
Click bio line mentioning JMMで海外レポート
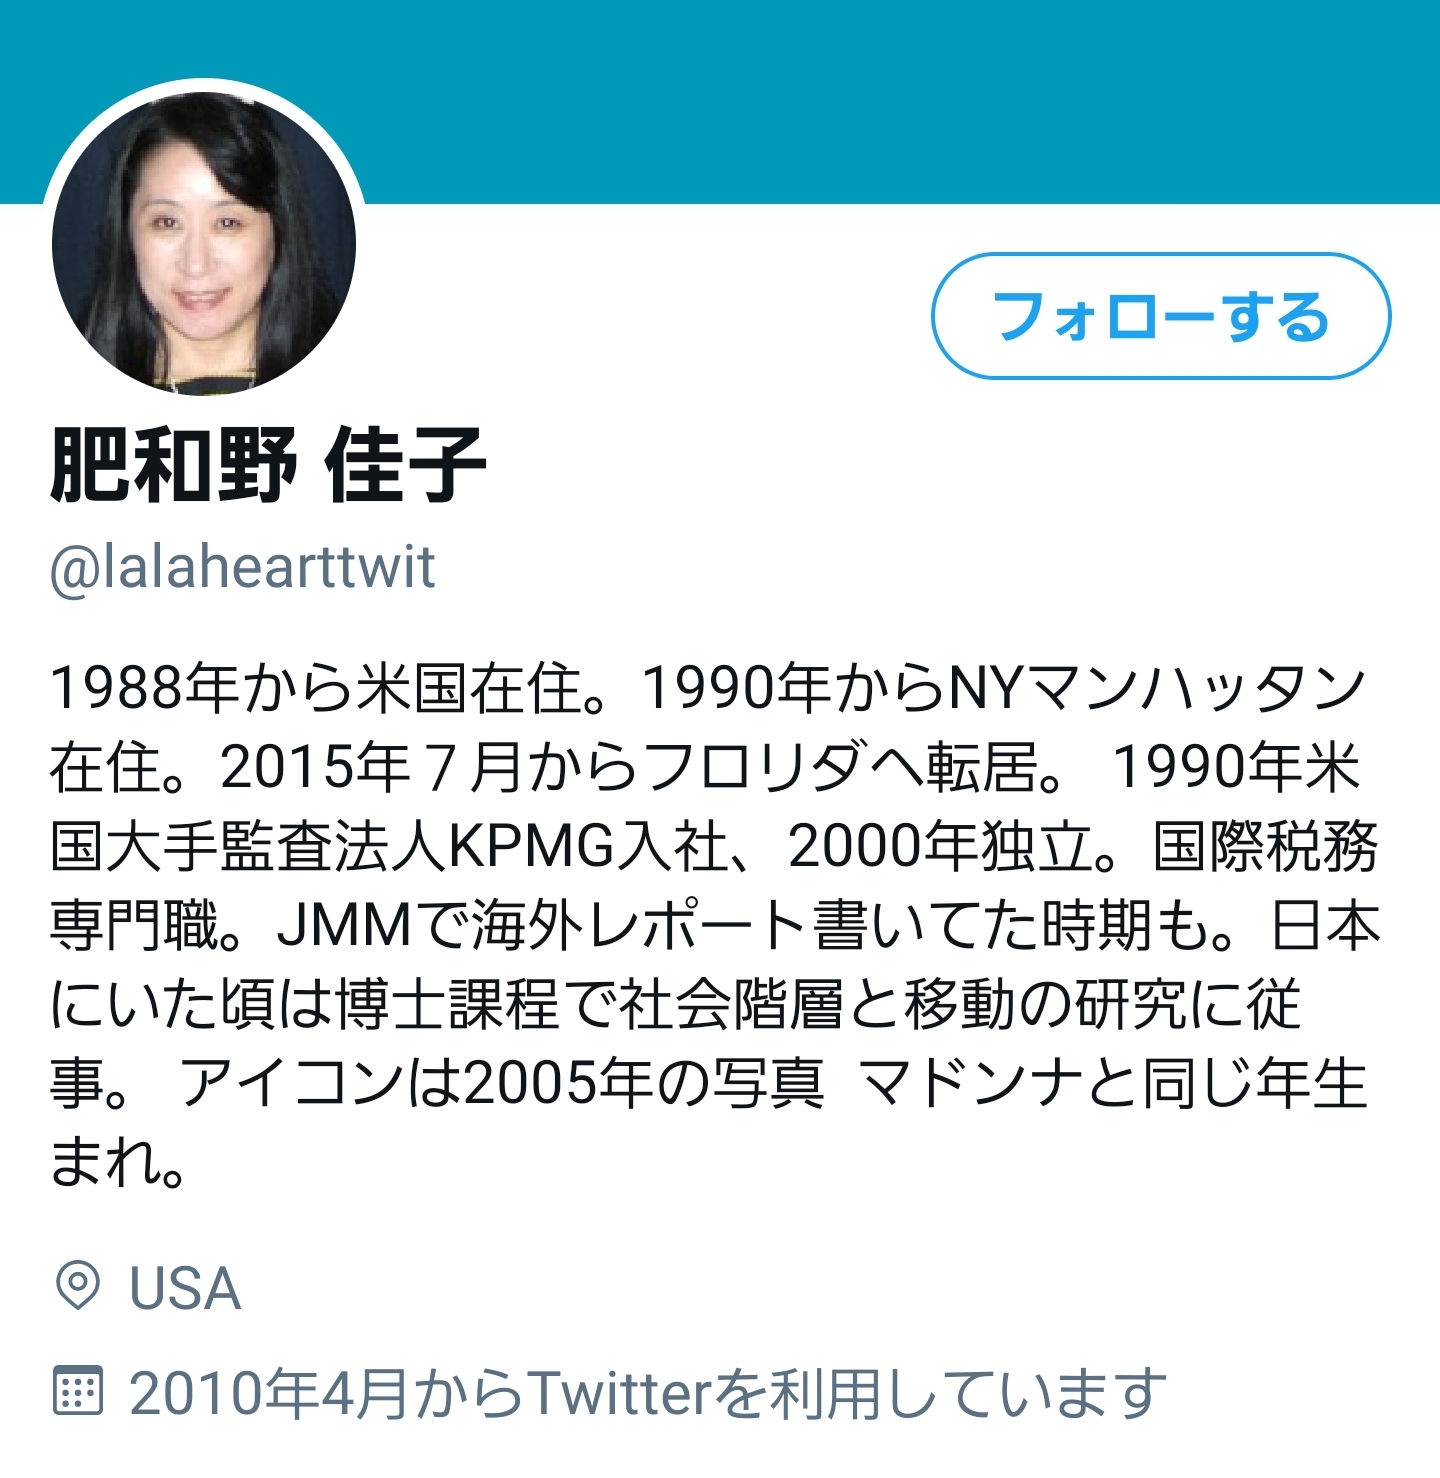715,925
